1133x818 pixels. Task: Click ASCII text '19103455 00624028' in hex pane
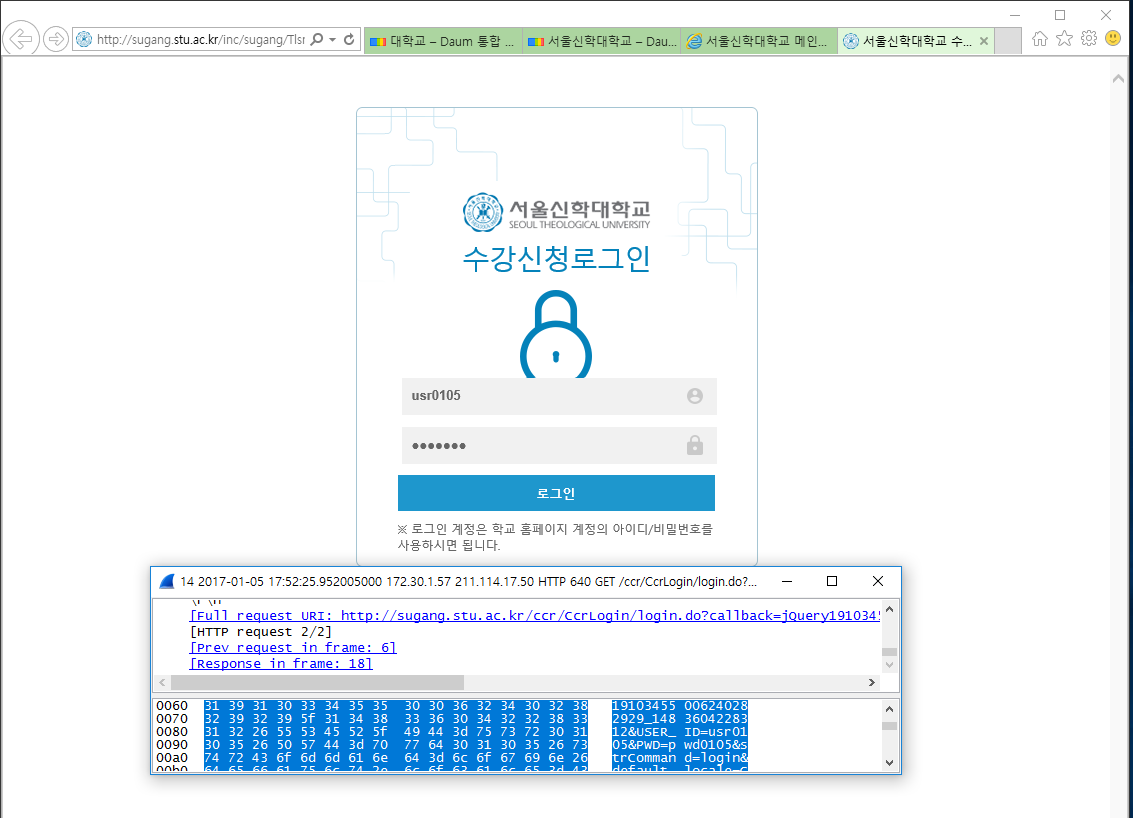coord(680,706)
